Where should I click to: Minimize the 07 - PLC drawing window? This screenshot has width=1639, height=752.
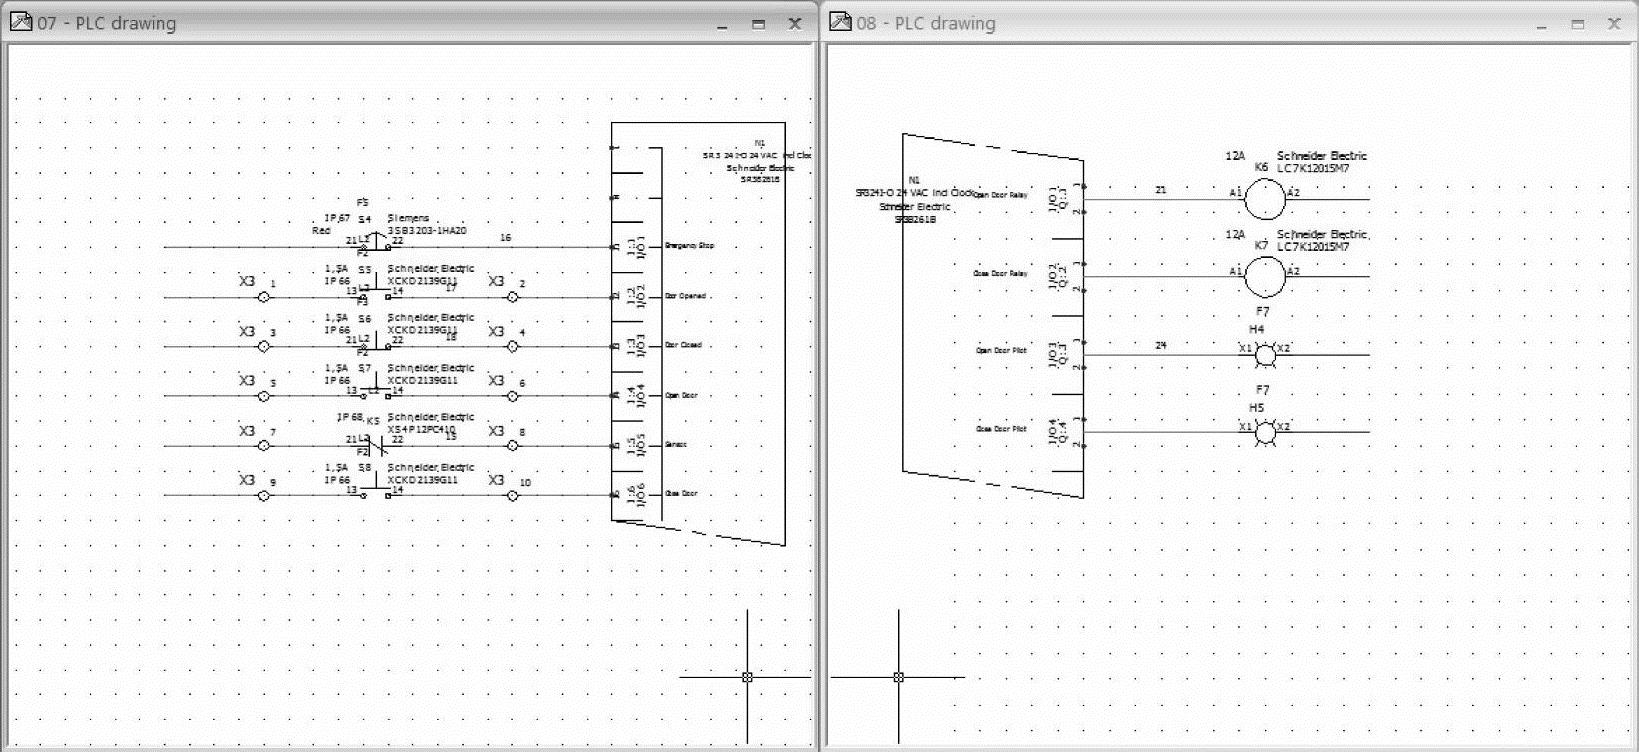coord(722,24)
